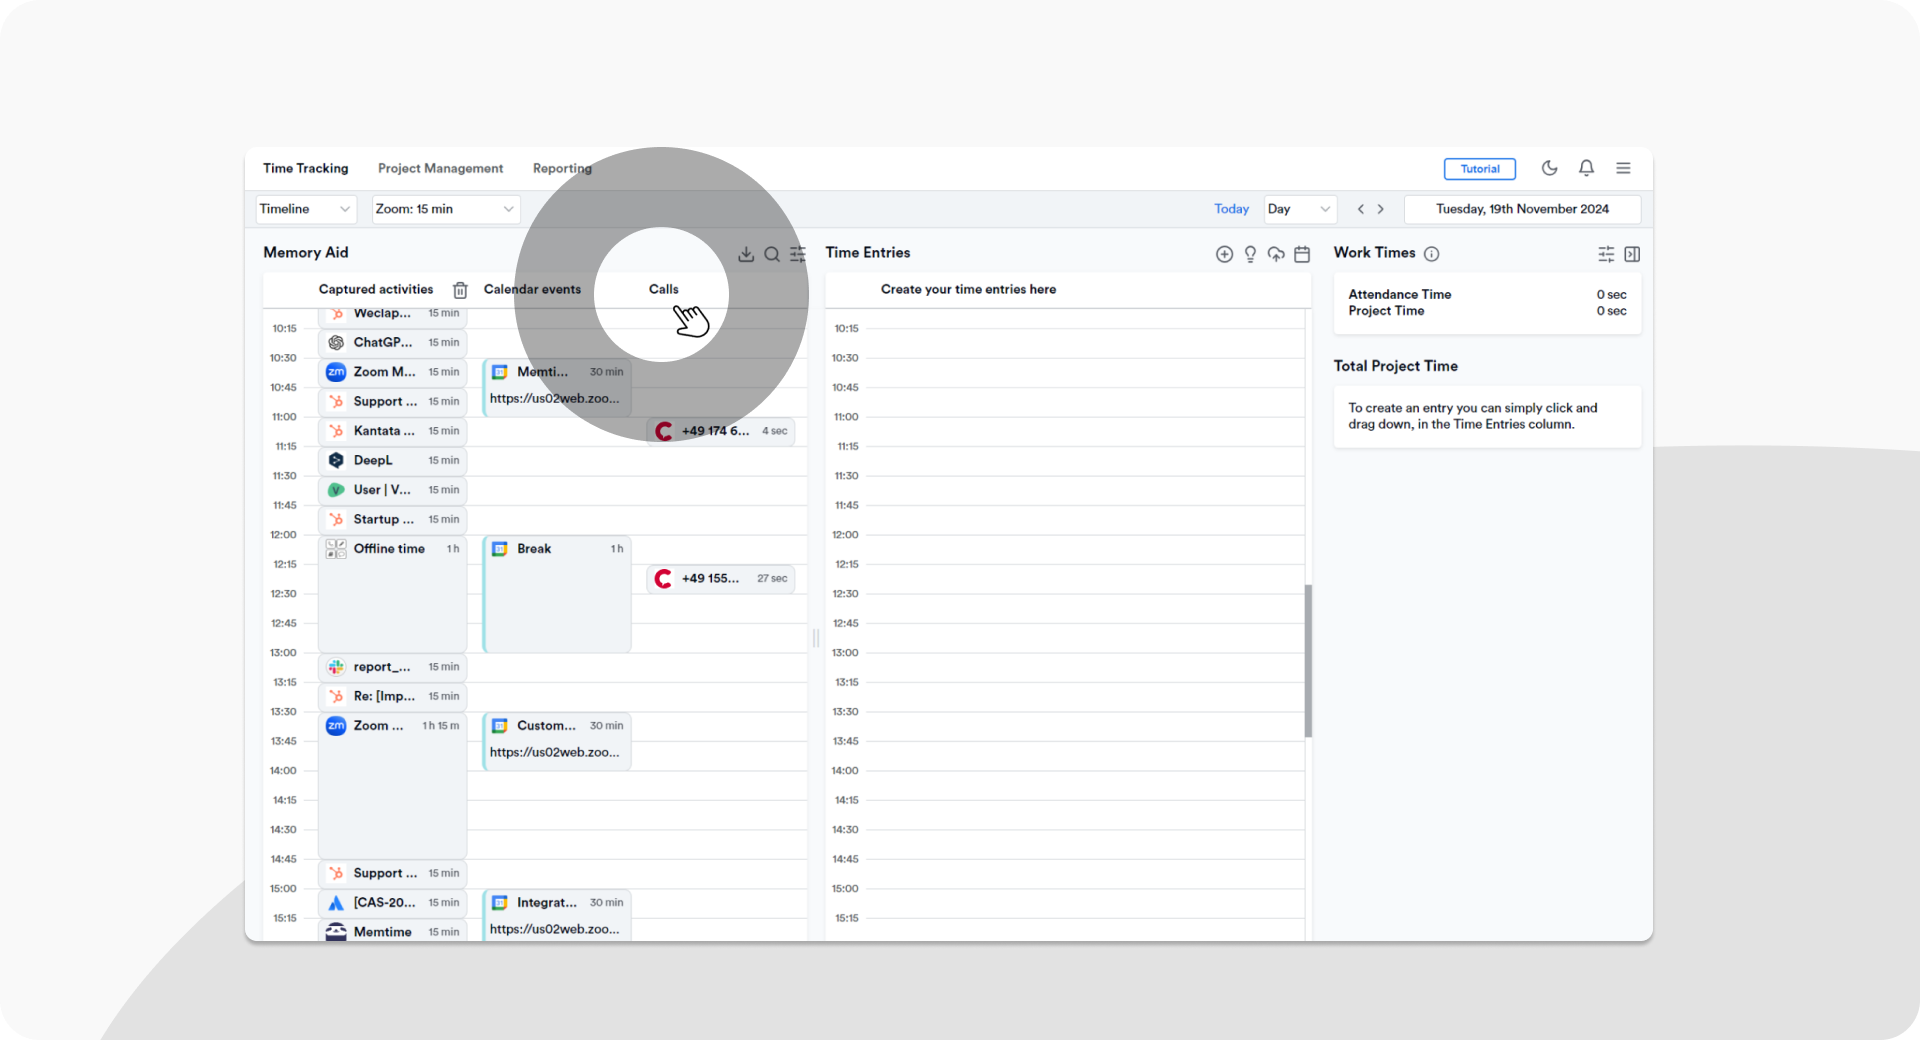Jump to Today
The width and height of the screenshot is (1920, 1040).
(x=1232, y=209)
